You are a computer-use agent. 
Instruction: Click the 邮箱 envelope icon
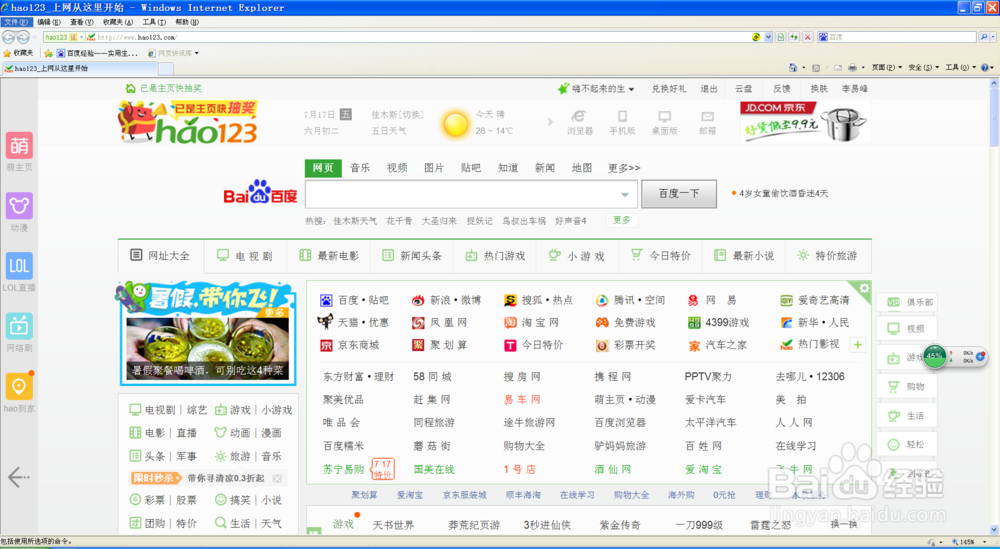pyautogui.click(x=707, y=116)
